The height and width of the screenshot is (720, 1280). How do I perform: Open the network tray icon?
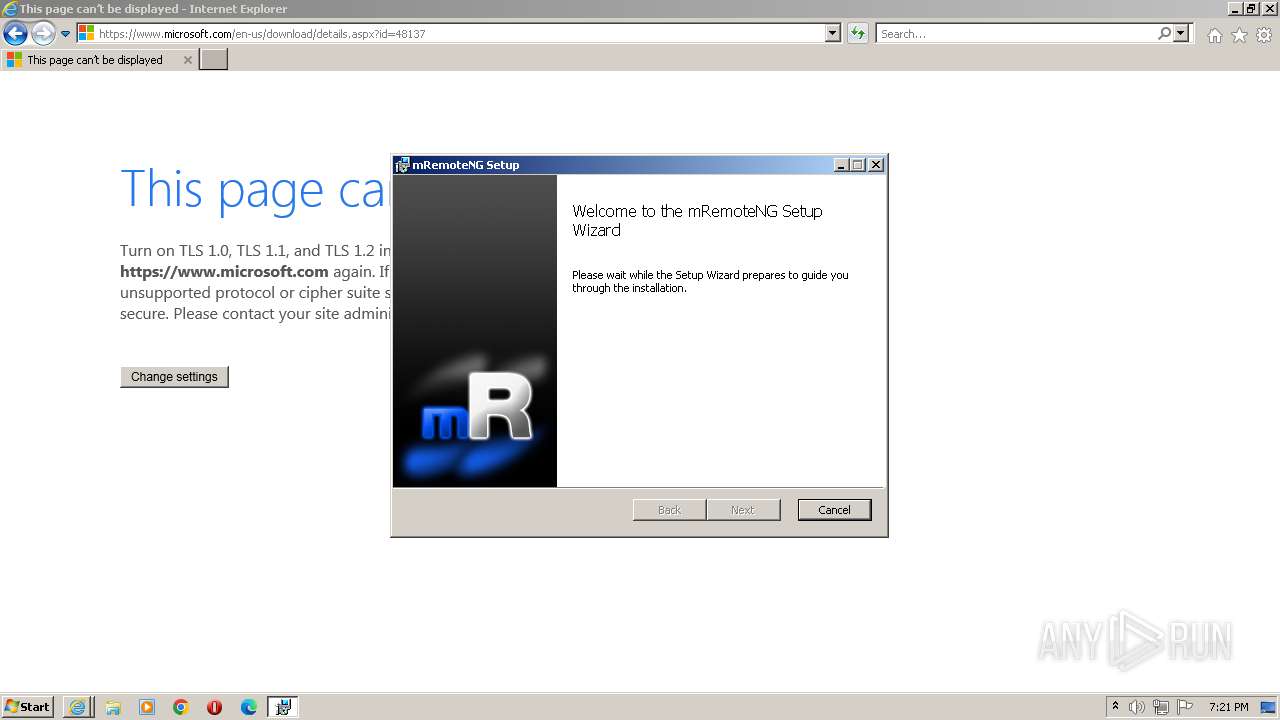click(1161, 707)
